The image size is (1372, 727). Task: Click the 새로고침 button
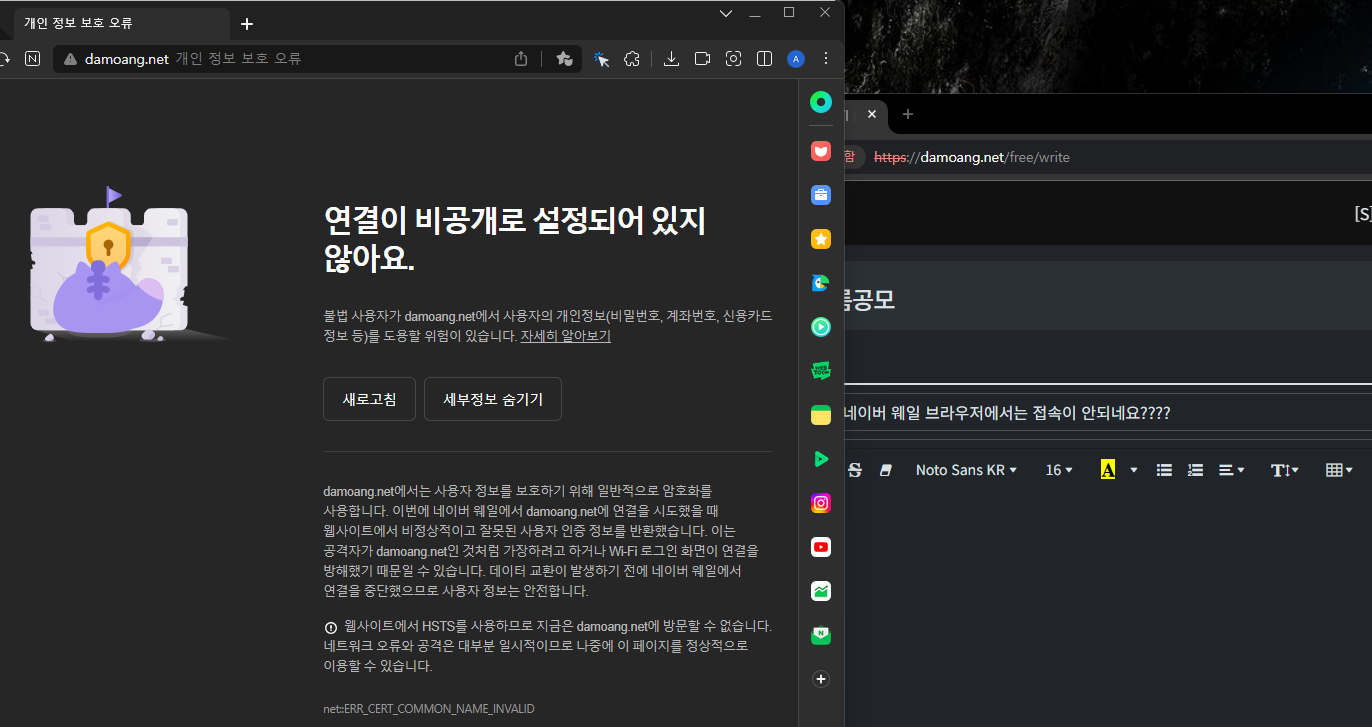[x=369, y=399]
